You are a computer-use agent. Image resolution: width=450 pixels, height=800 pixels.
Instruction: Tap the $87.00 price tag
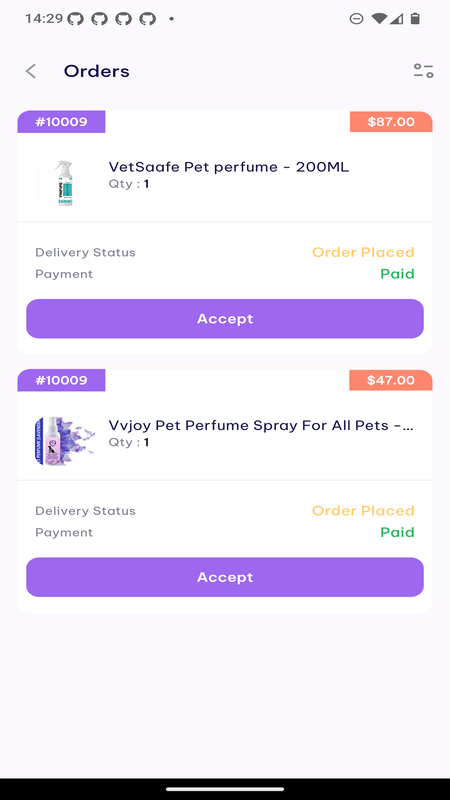[x=391, y=122]
